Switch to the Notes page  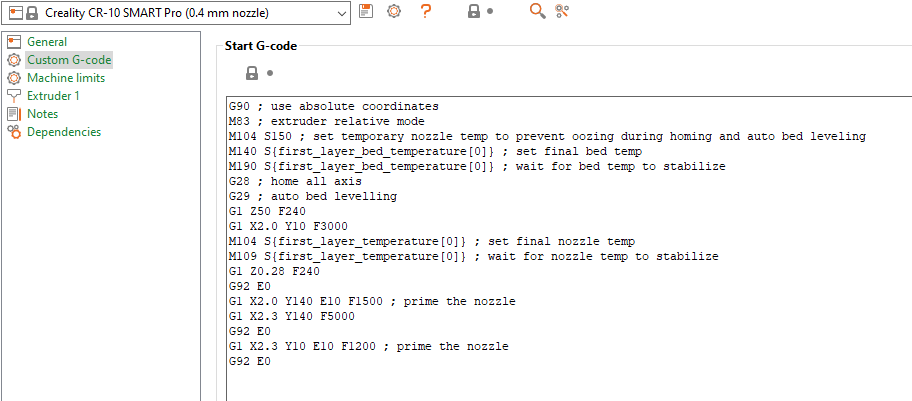tap(42, 114)
